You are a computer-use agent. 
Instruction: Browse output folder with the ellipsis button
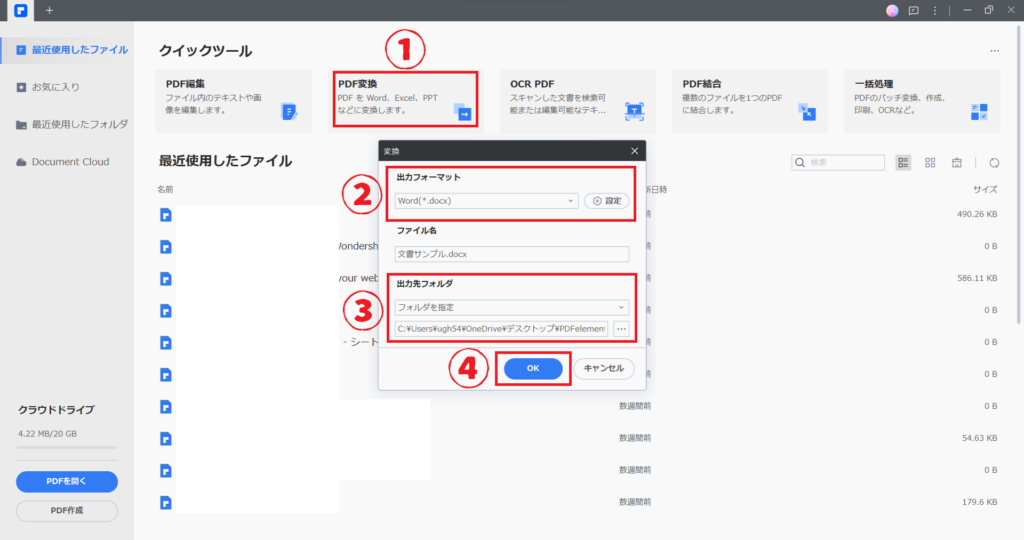[x=621, y=329]
